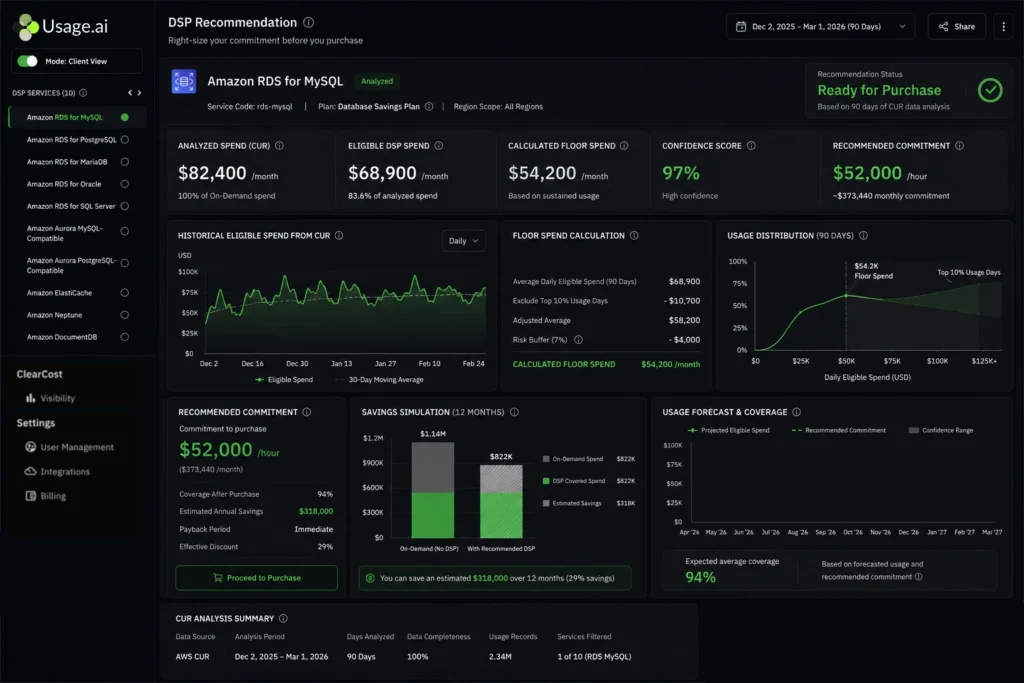Click the Ready for Purchase checkmark icon

[990, 90]
